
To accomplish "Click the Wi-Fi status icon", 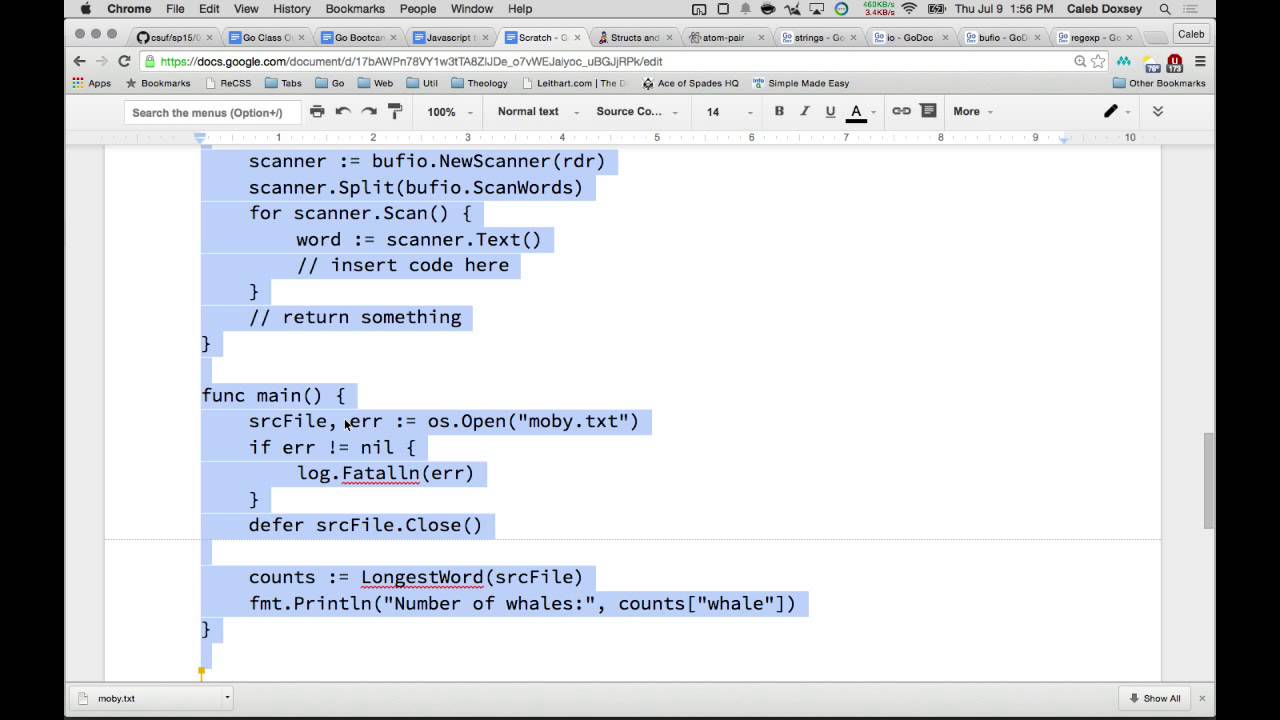I will tap(909, 9).
